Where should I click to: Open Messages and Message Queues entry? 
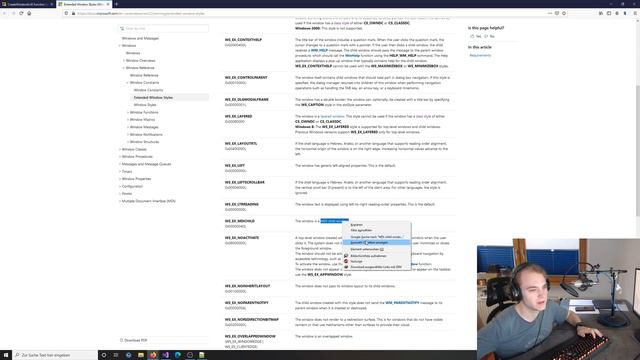(x=146, y=164)
